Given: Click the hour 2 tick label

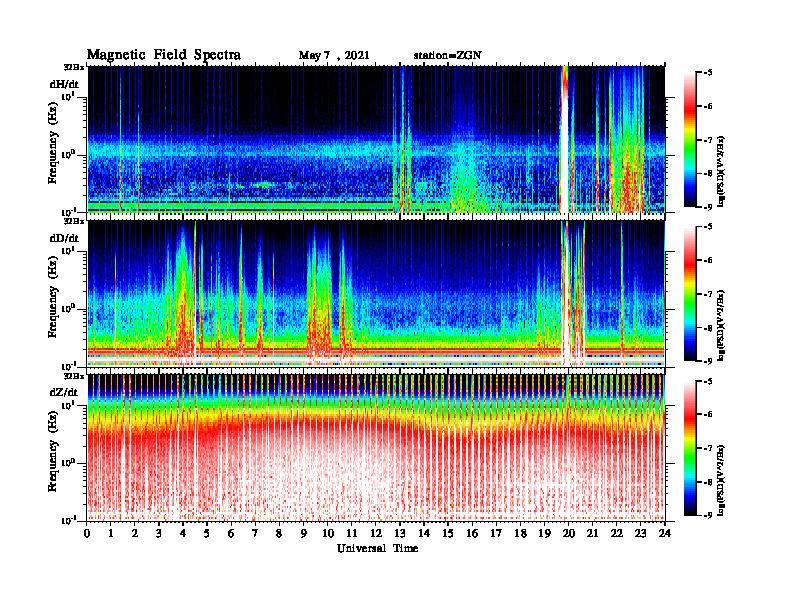Looking at the screenshot, I should tap(135, 533).
